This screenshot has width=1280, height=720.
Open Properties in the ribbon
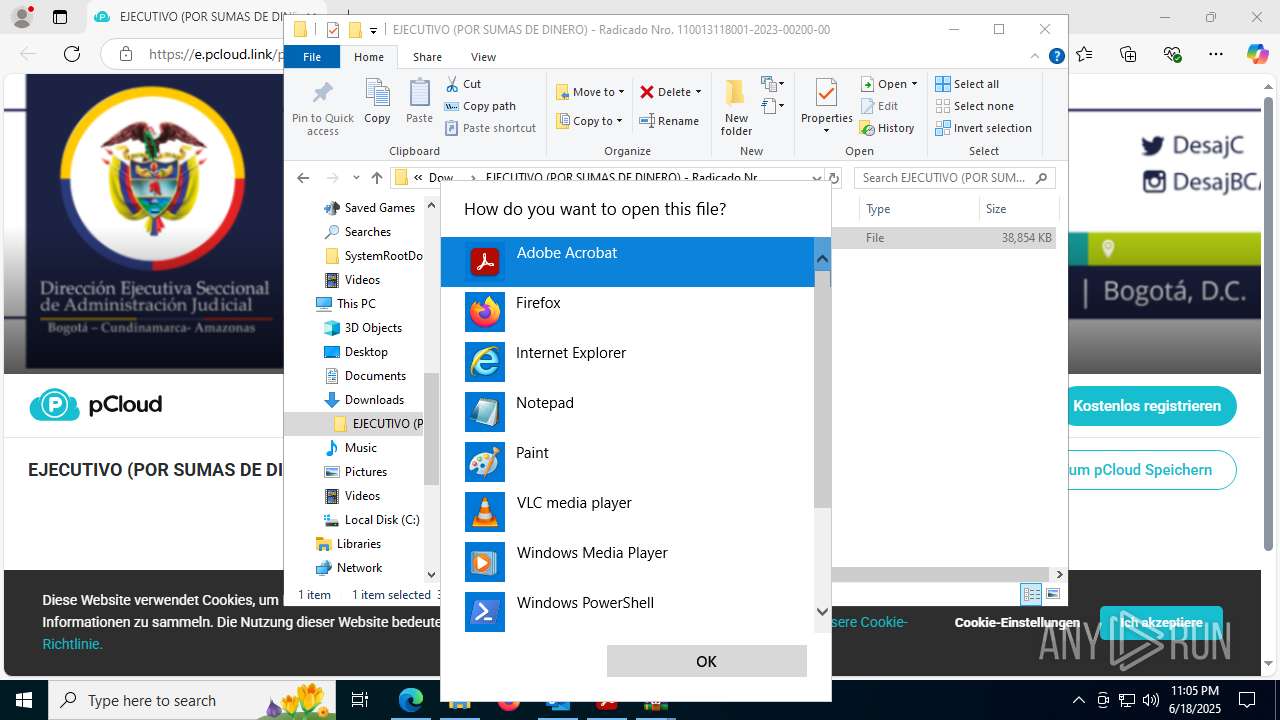click(x=826, y=107)
